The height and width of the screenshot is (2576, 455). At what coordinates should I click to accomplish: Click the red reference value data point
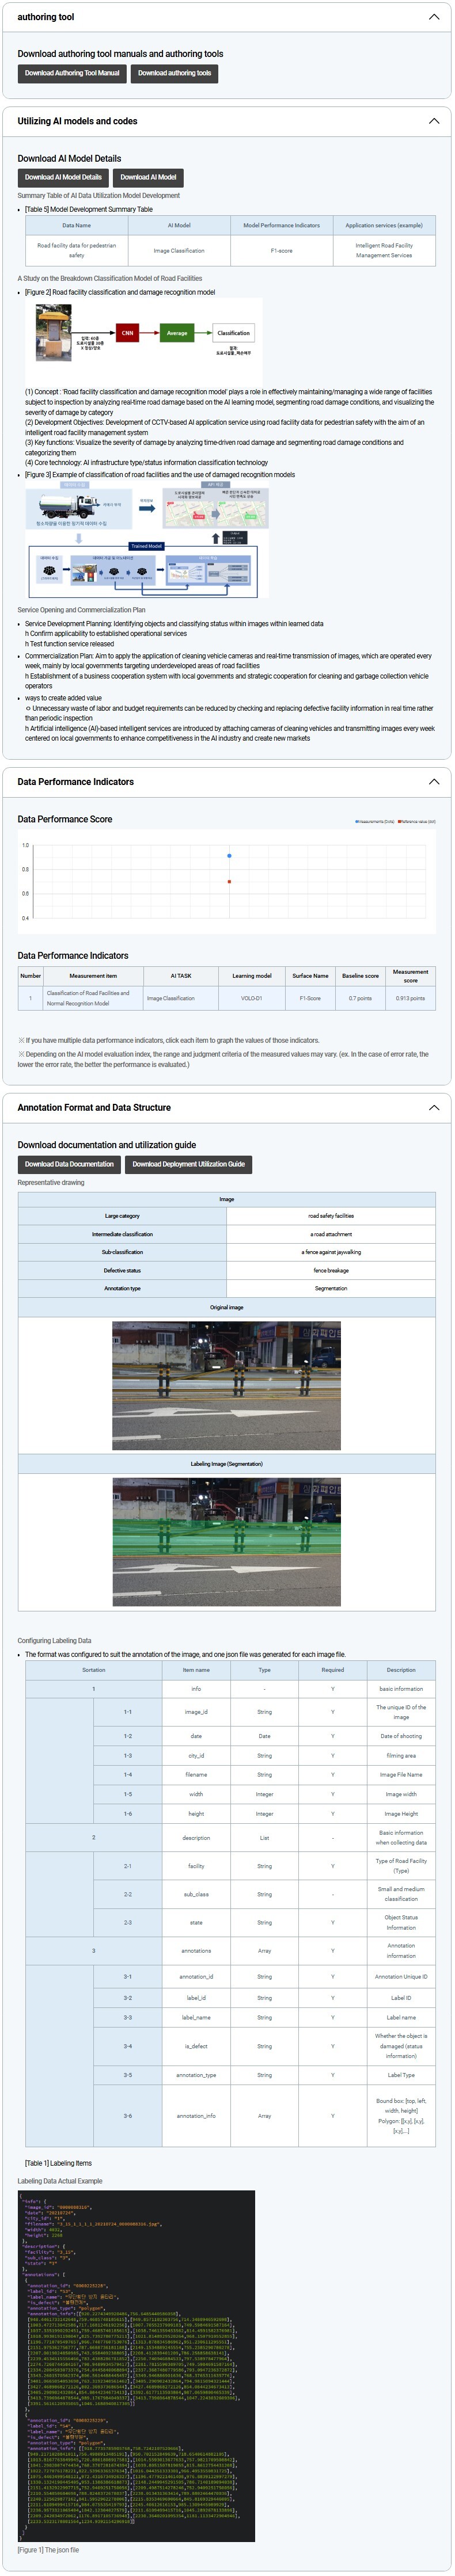pyautogui.click(x=229, y=882)
